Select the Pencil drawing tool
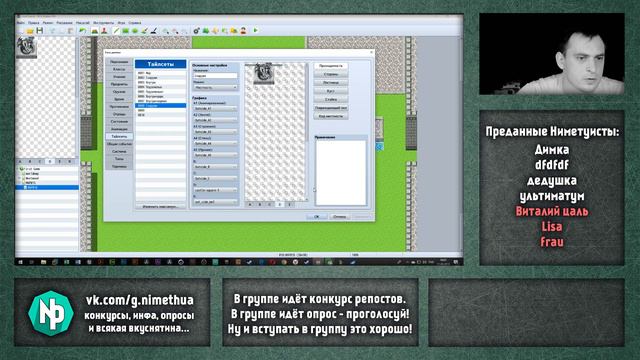640x360 pixels. pyautogui.click(x=116, y=31)
